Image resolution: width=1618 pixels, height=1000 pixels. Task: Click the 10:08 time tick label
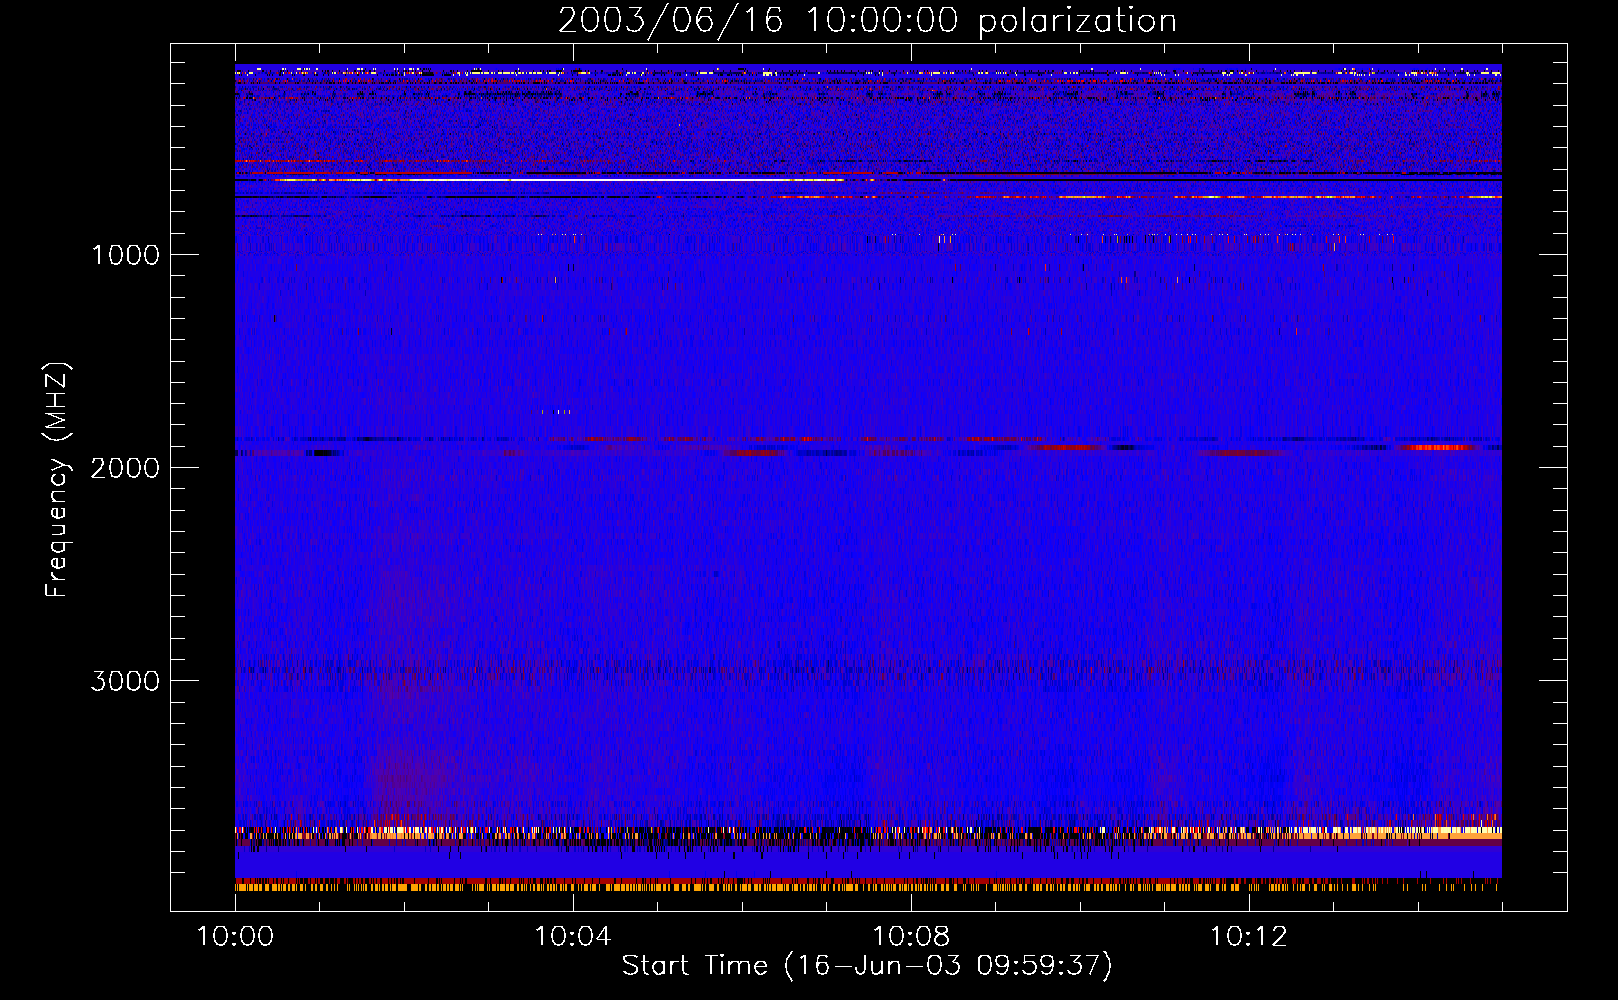pyautogui.click(x=911, y=937)
